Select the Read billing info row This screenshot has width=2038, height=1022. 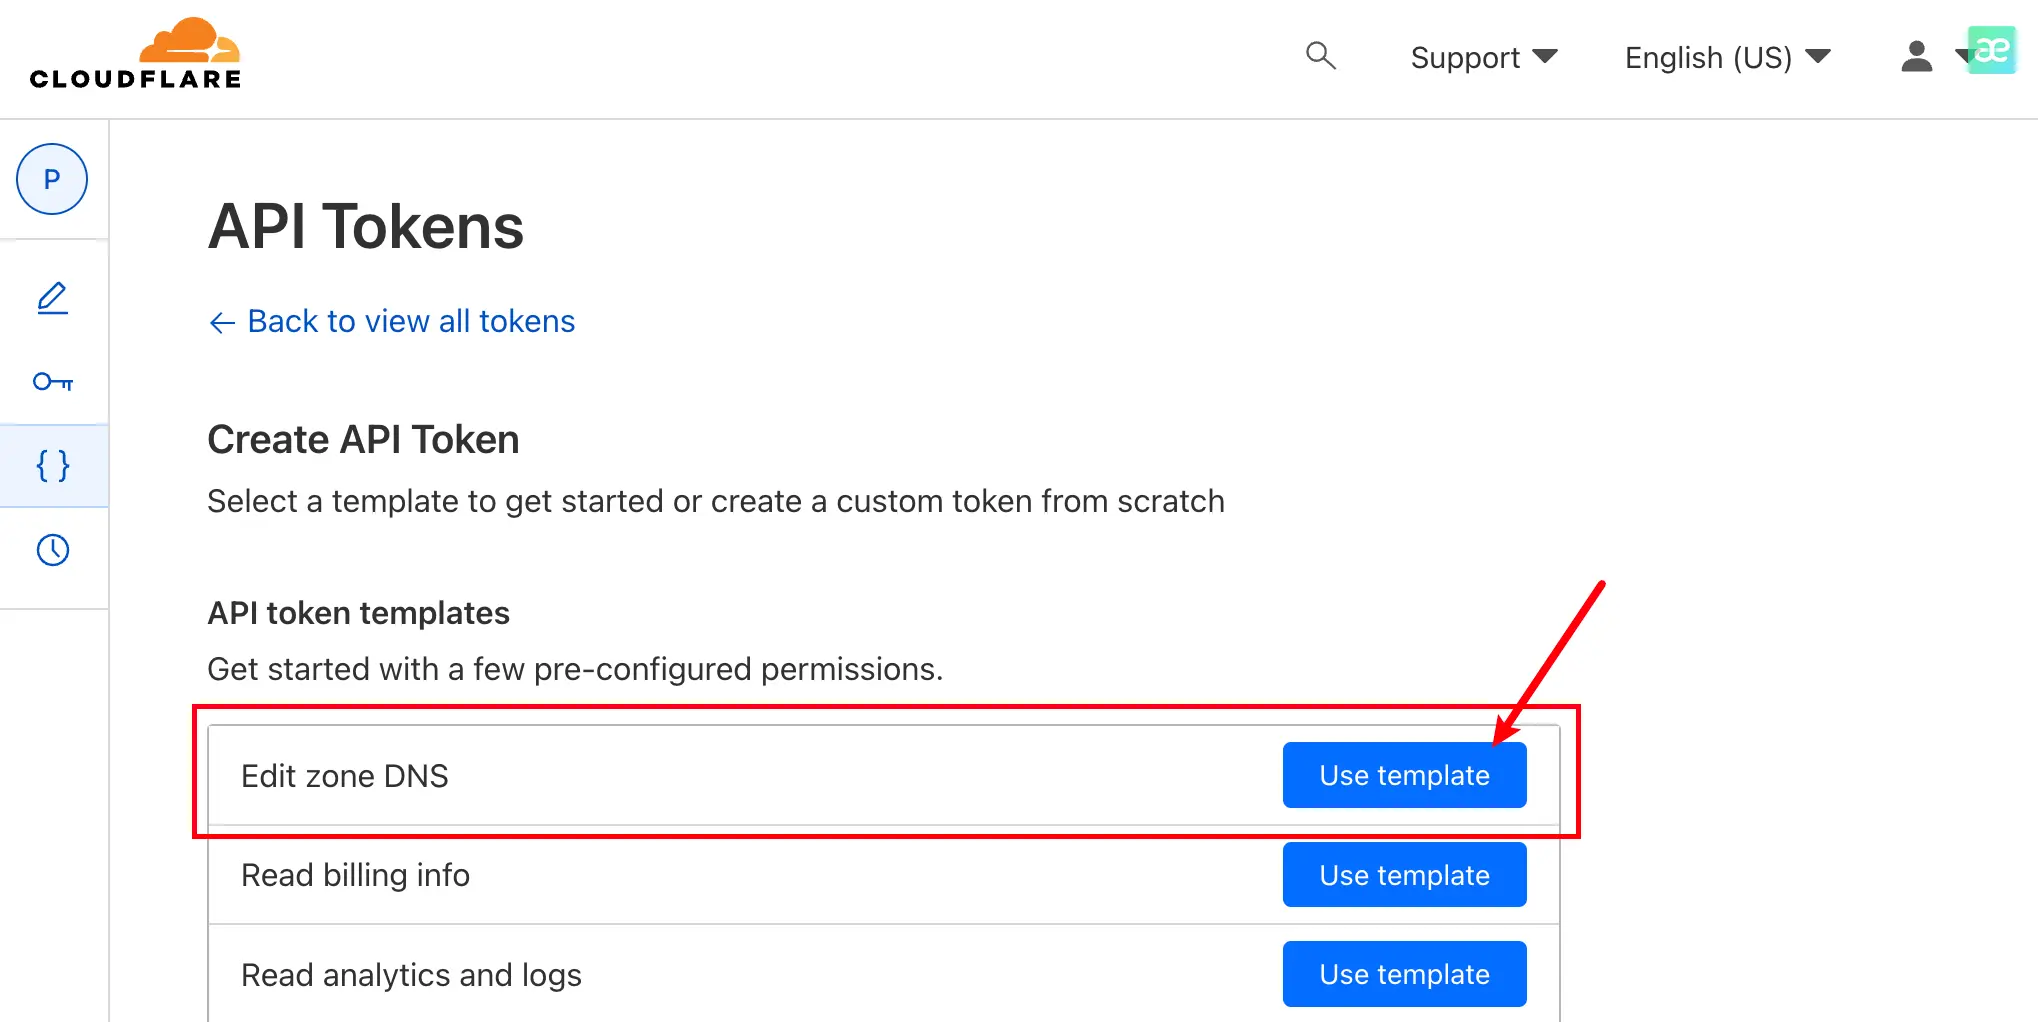pyautogui.click(x=884, y=875)
